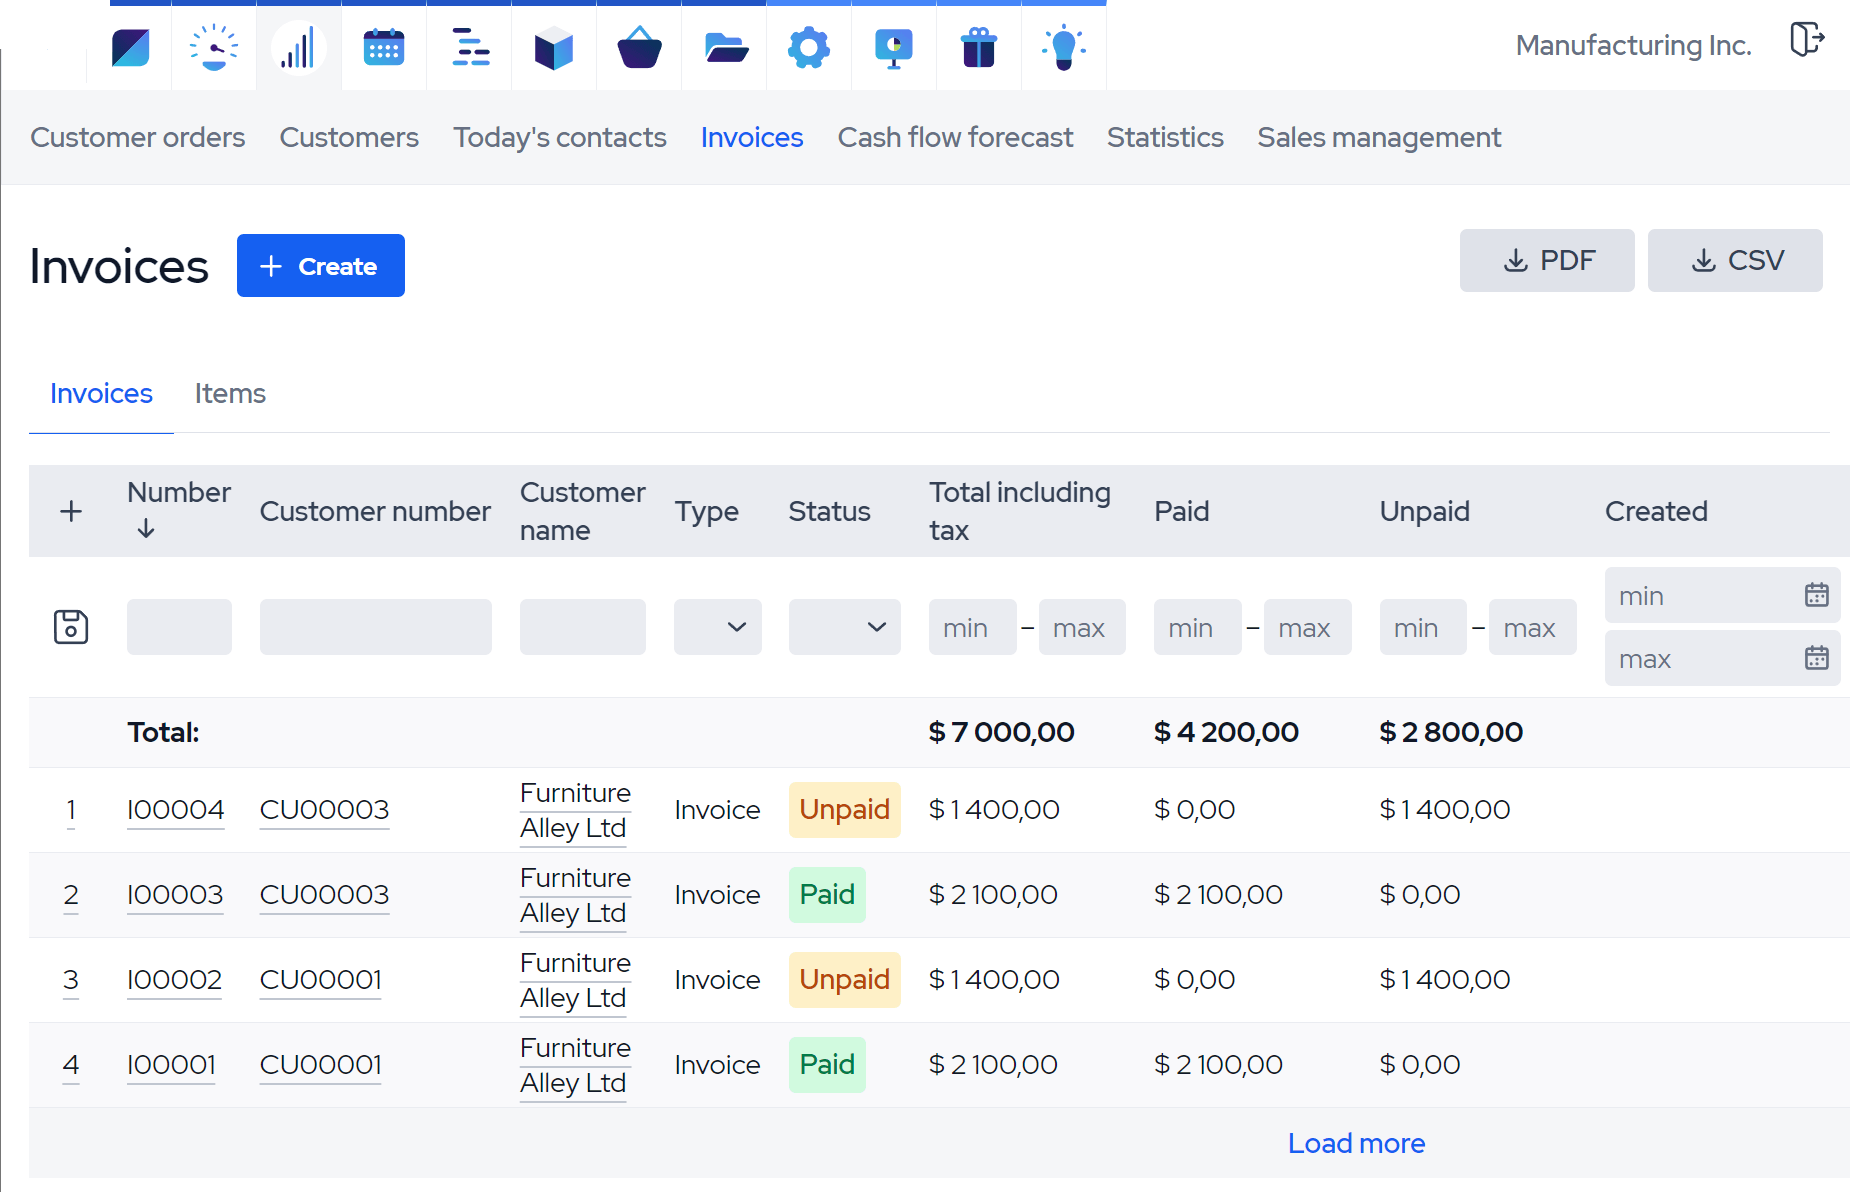The image size is (1850, 1192).
Task: Click the blue Create button
Action: 320,266
